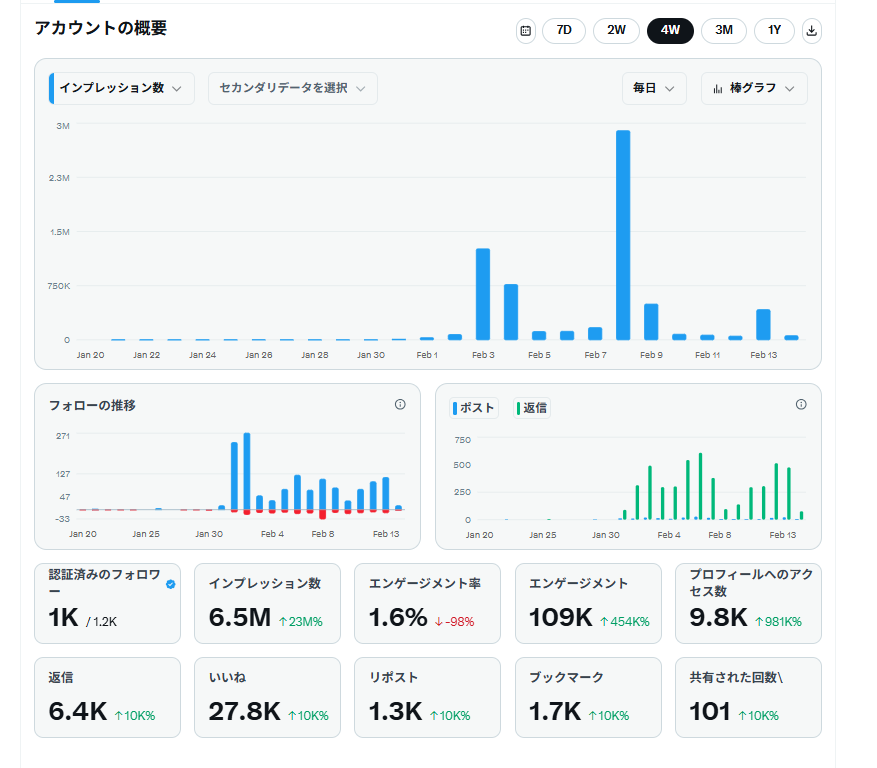Screen dimensions: 877x768
Task: Select the 3M time range
Action: [724, 31]
